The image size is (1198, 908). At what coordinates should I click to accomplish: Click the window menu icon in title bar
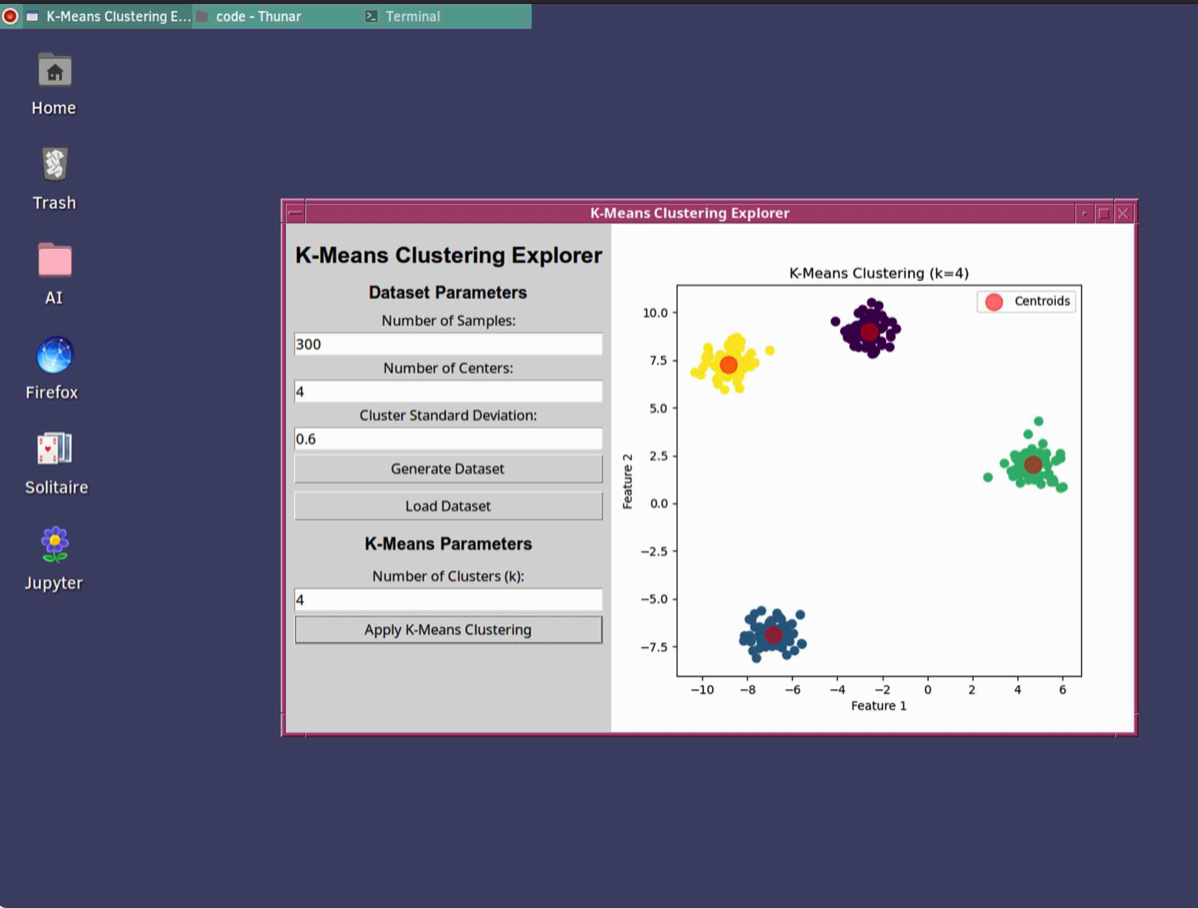[295, 213]
